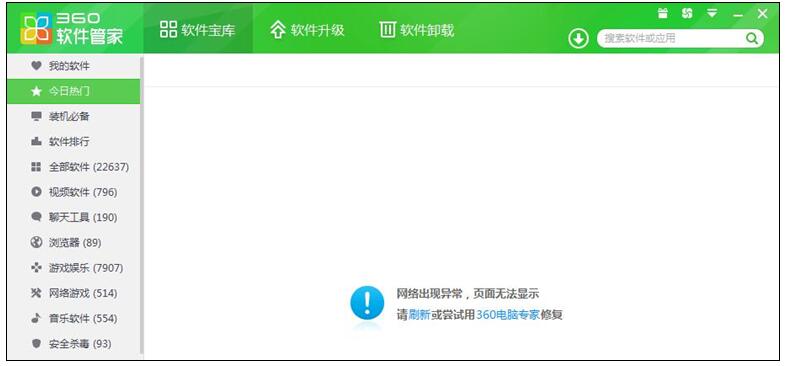Select 今日热门 in the sidebar
This screenshot has height=366, width=786.
pos(74,91)
